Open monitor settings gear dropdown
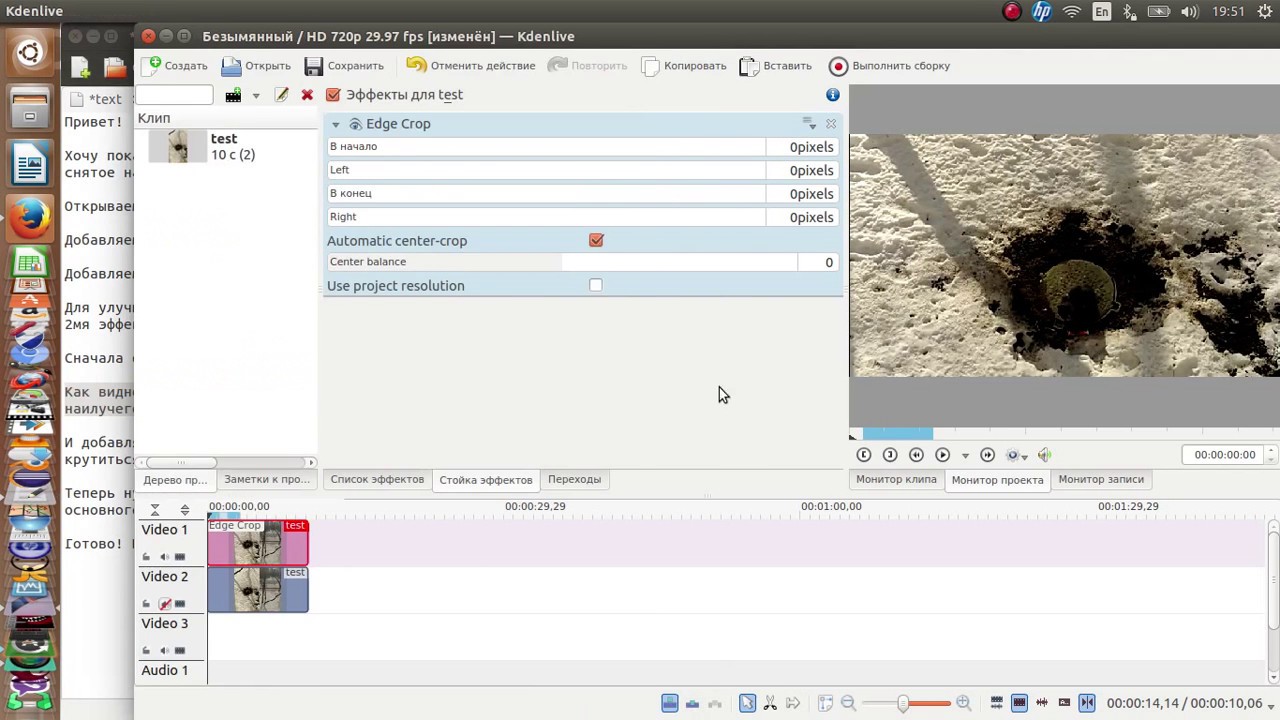The width and height of the screenshot is (1280, 720). [x=1015, y=455]
